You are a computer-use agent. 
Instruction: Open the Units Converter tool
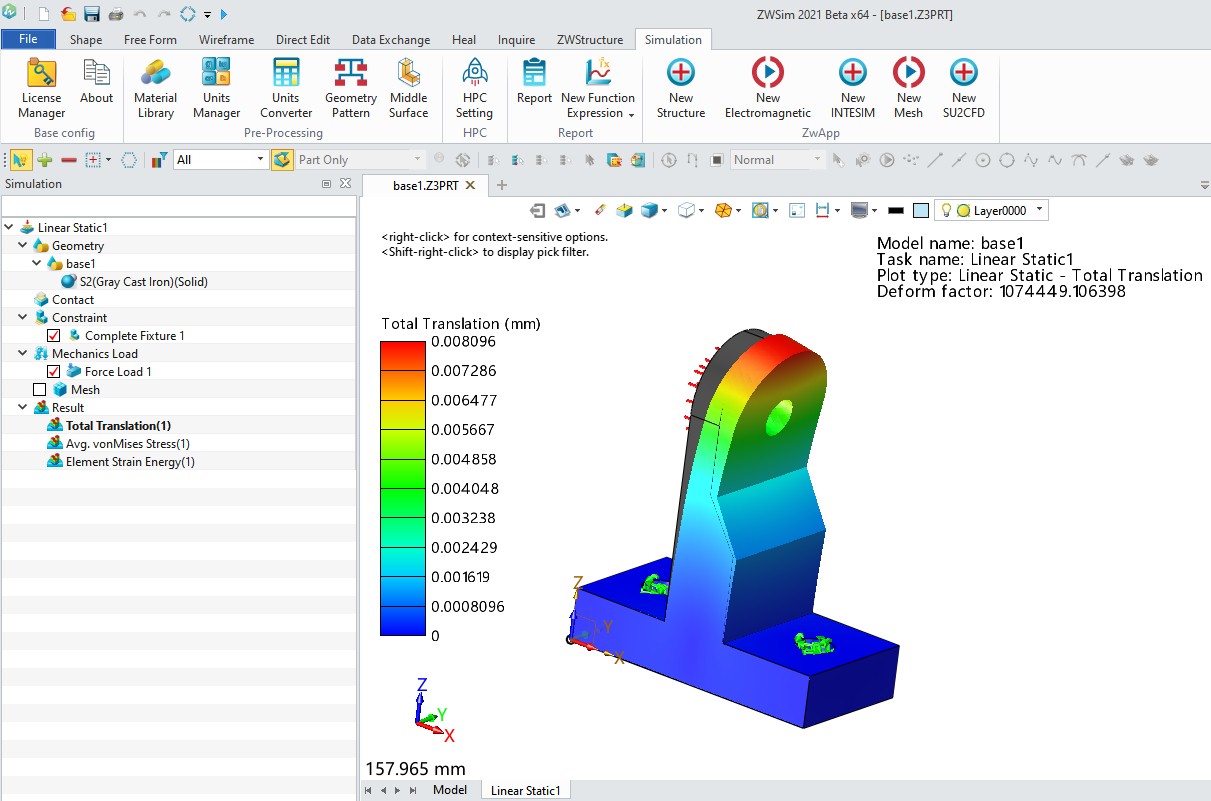286,89
